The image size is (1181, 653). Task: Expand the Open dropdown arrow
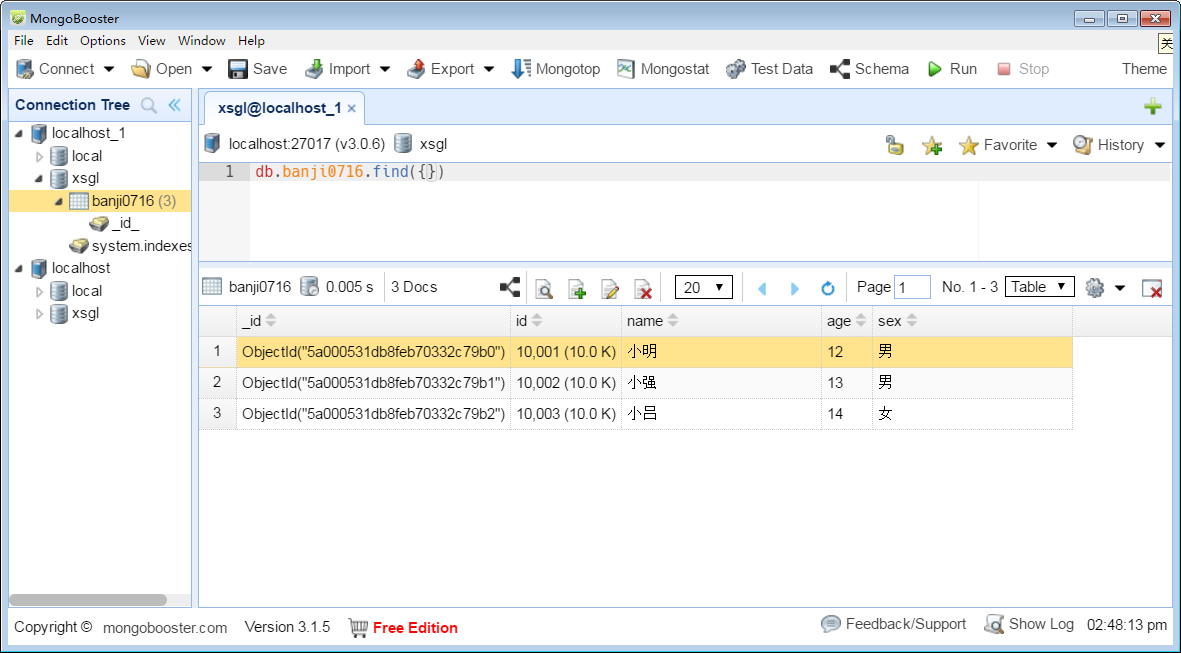207,69
